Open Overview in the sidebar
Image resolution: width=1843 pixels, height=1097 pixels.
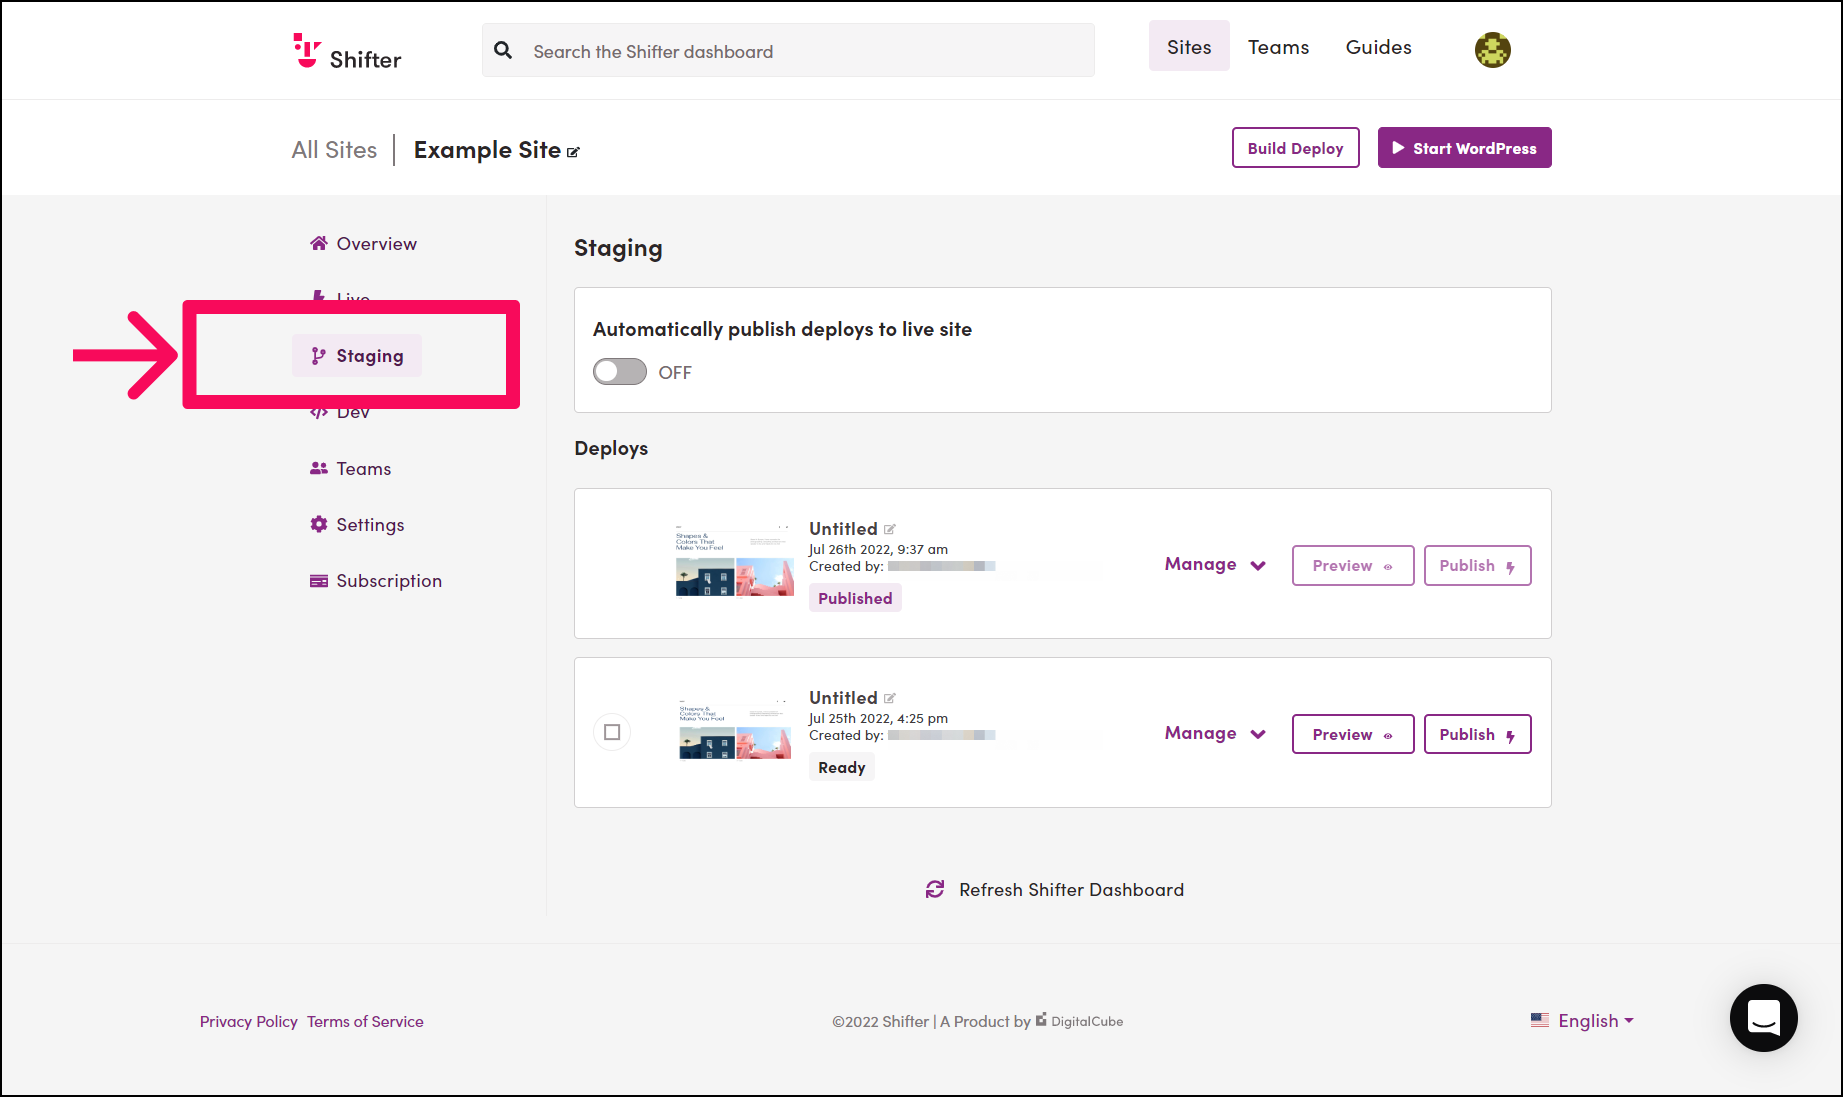pos(363,244)
